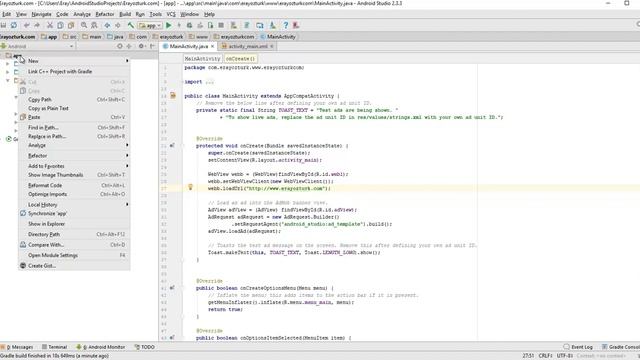
Task: Click the scroll from source target icon
Action: [x=120, y=46]
